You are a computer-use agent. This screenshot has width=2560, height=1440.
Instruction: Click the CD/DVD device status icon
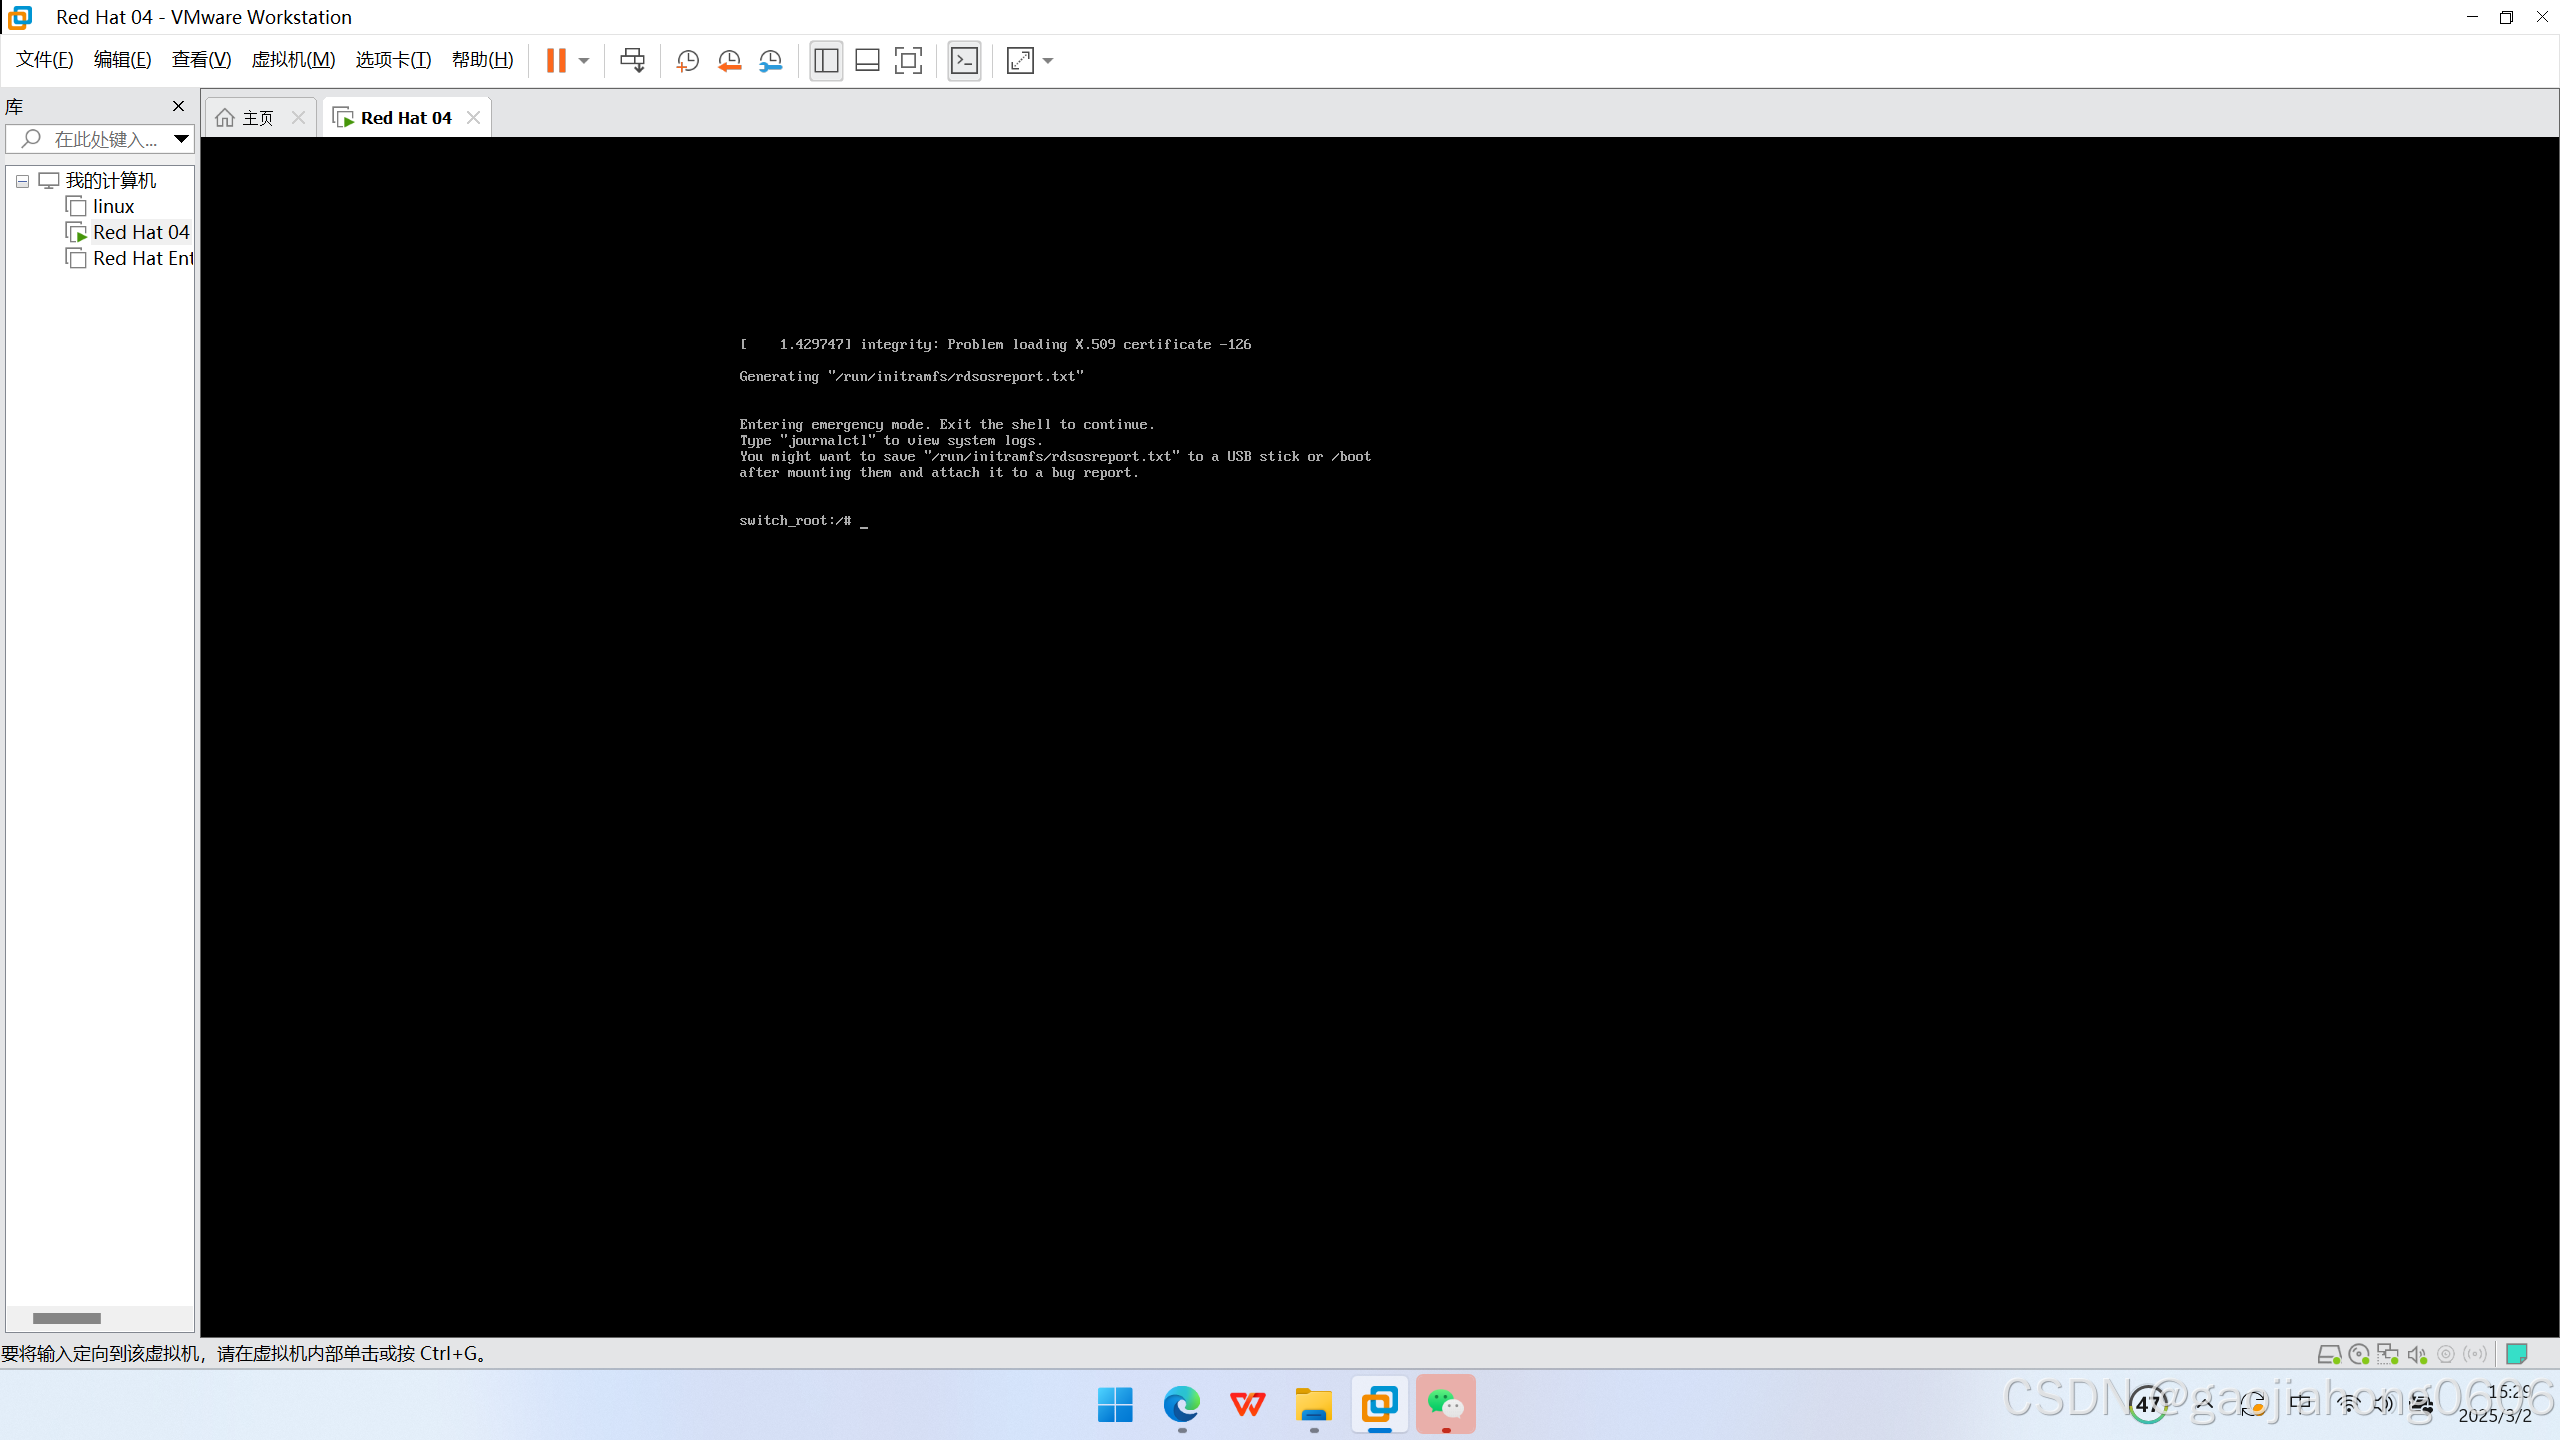click(x=2359, y=1354)
